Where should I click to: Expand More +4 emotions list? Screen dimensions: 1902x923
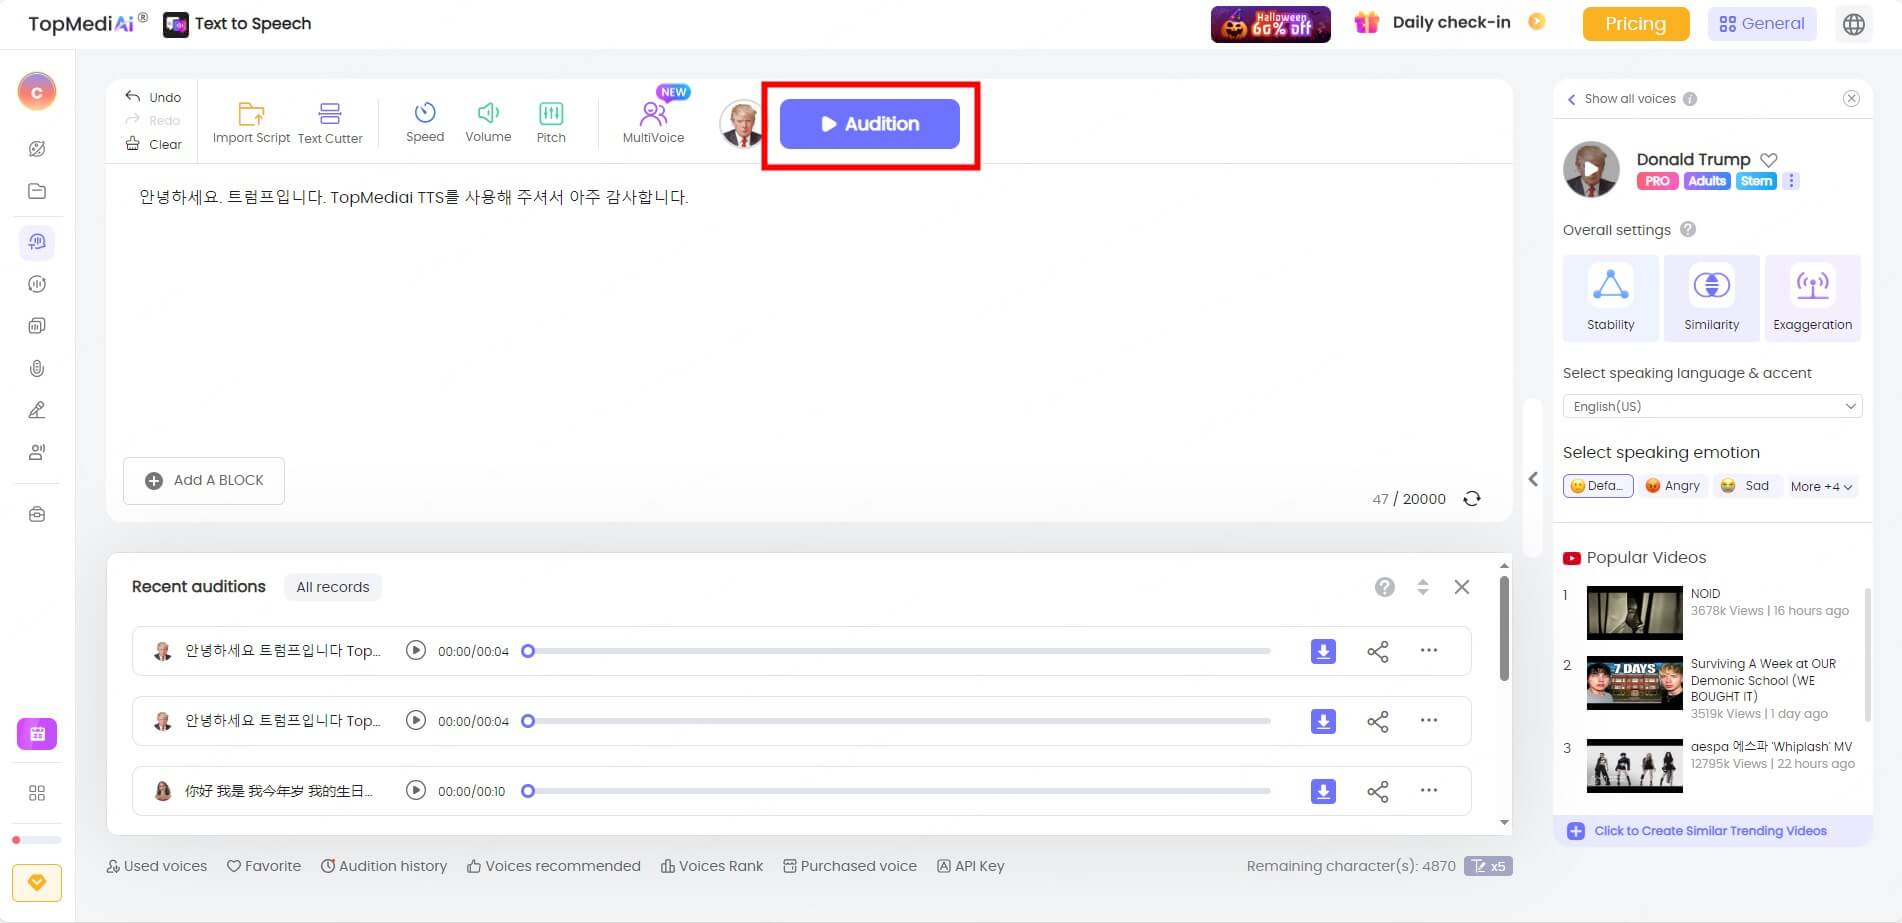(x=1822, y=487)
